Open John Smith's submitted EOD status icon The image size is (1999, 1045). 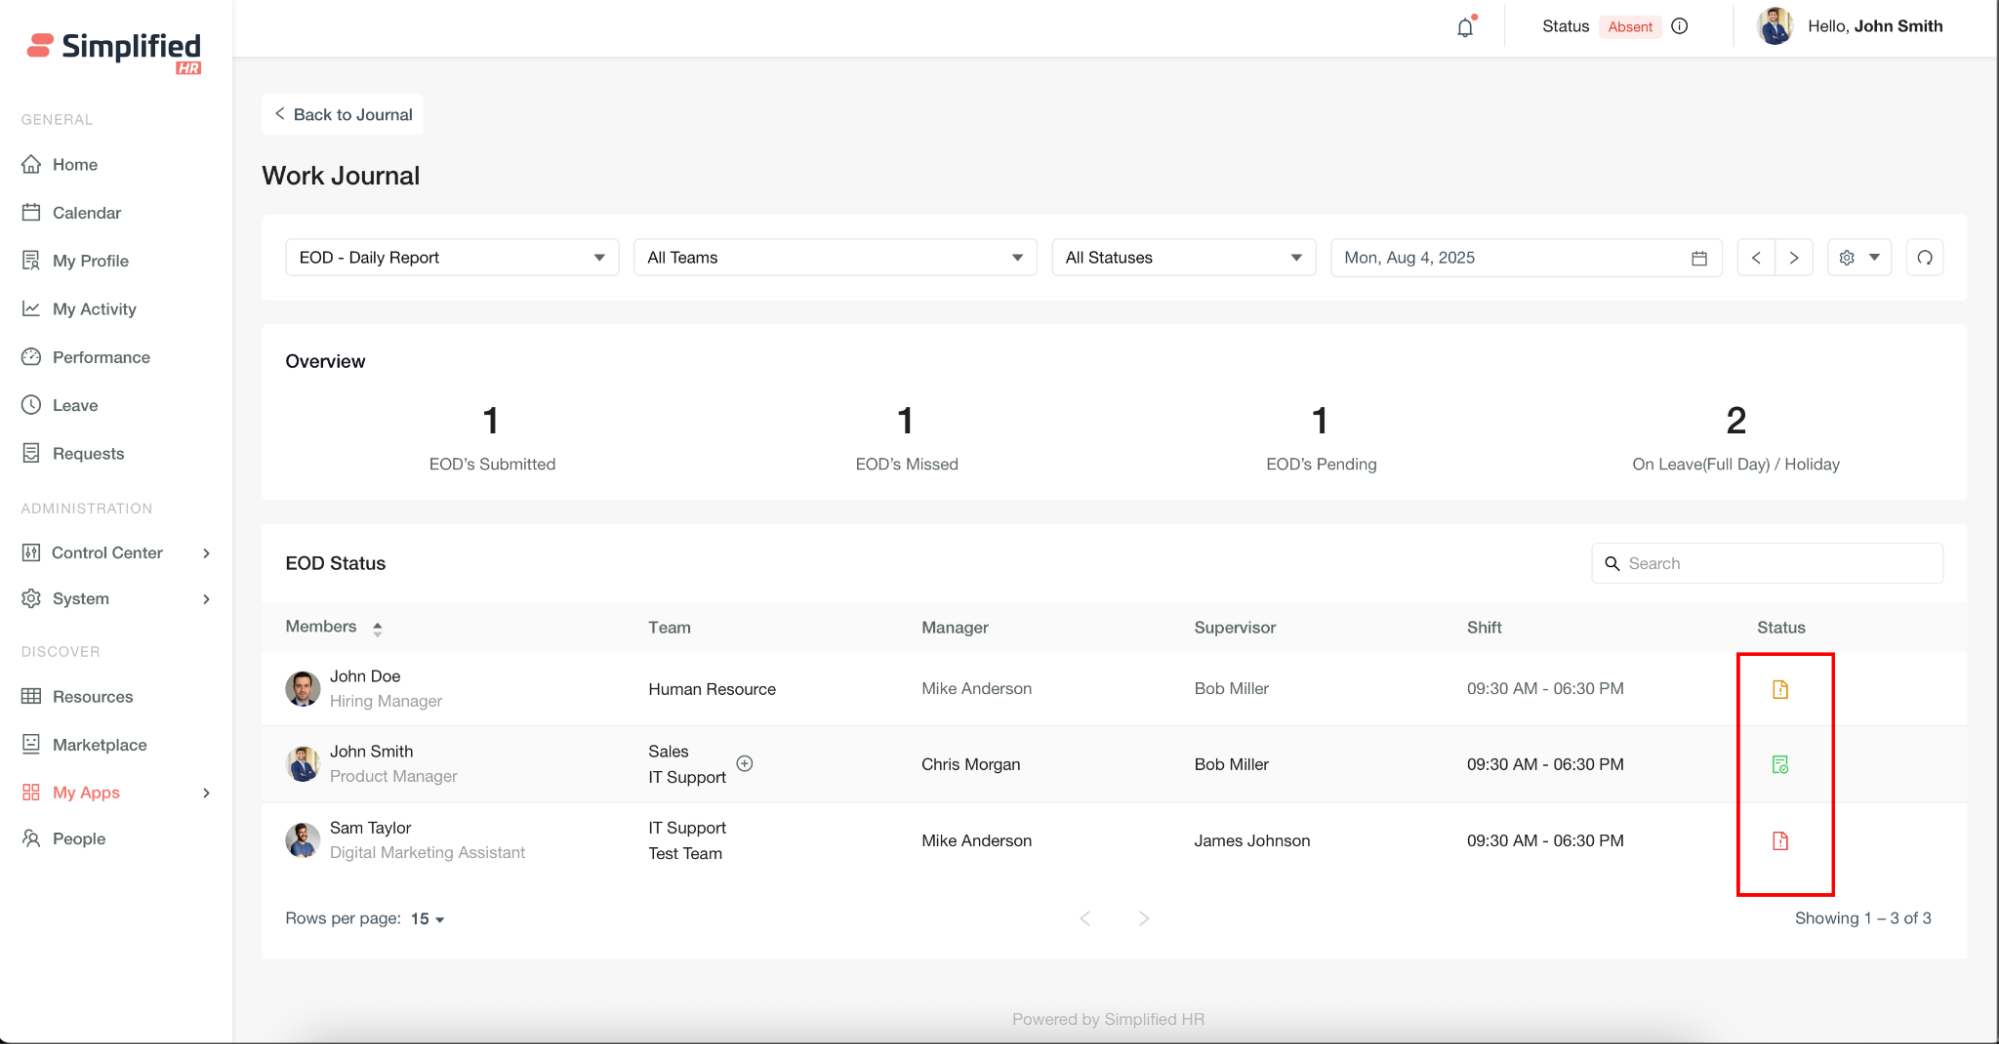click(1780, 765)
